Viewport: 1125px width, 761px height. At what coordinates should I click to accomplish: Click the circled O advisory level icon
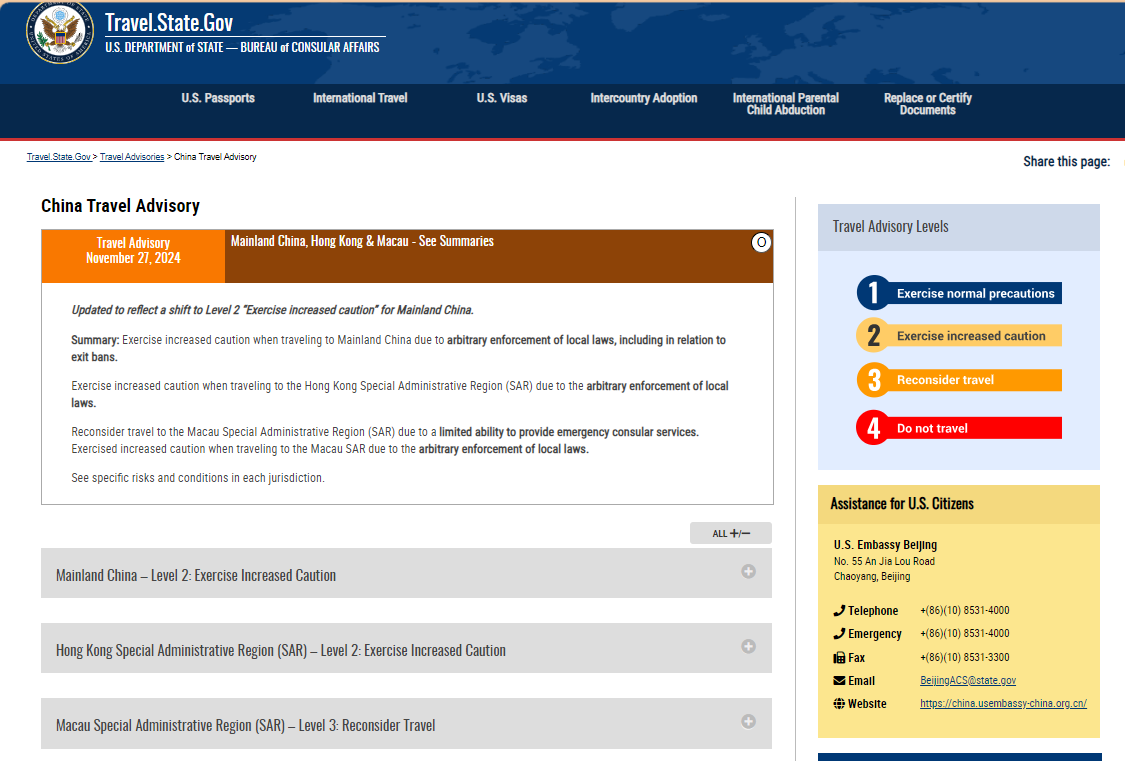coord(761,242)
